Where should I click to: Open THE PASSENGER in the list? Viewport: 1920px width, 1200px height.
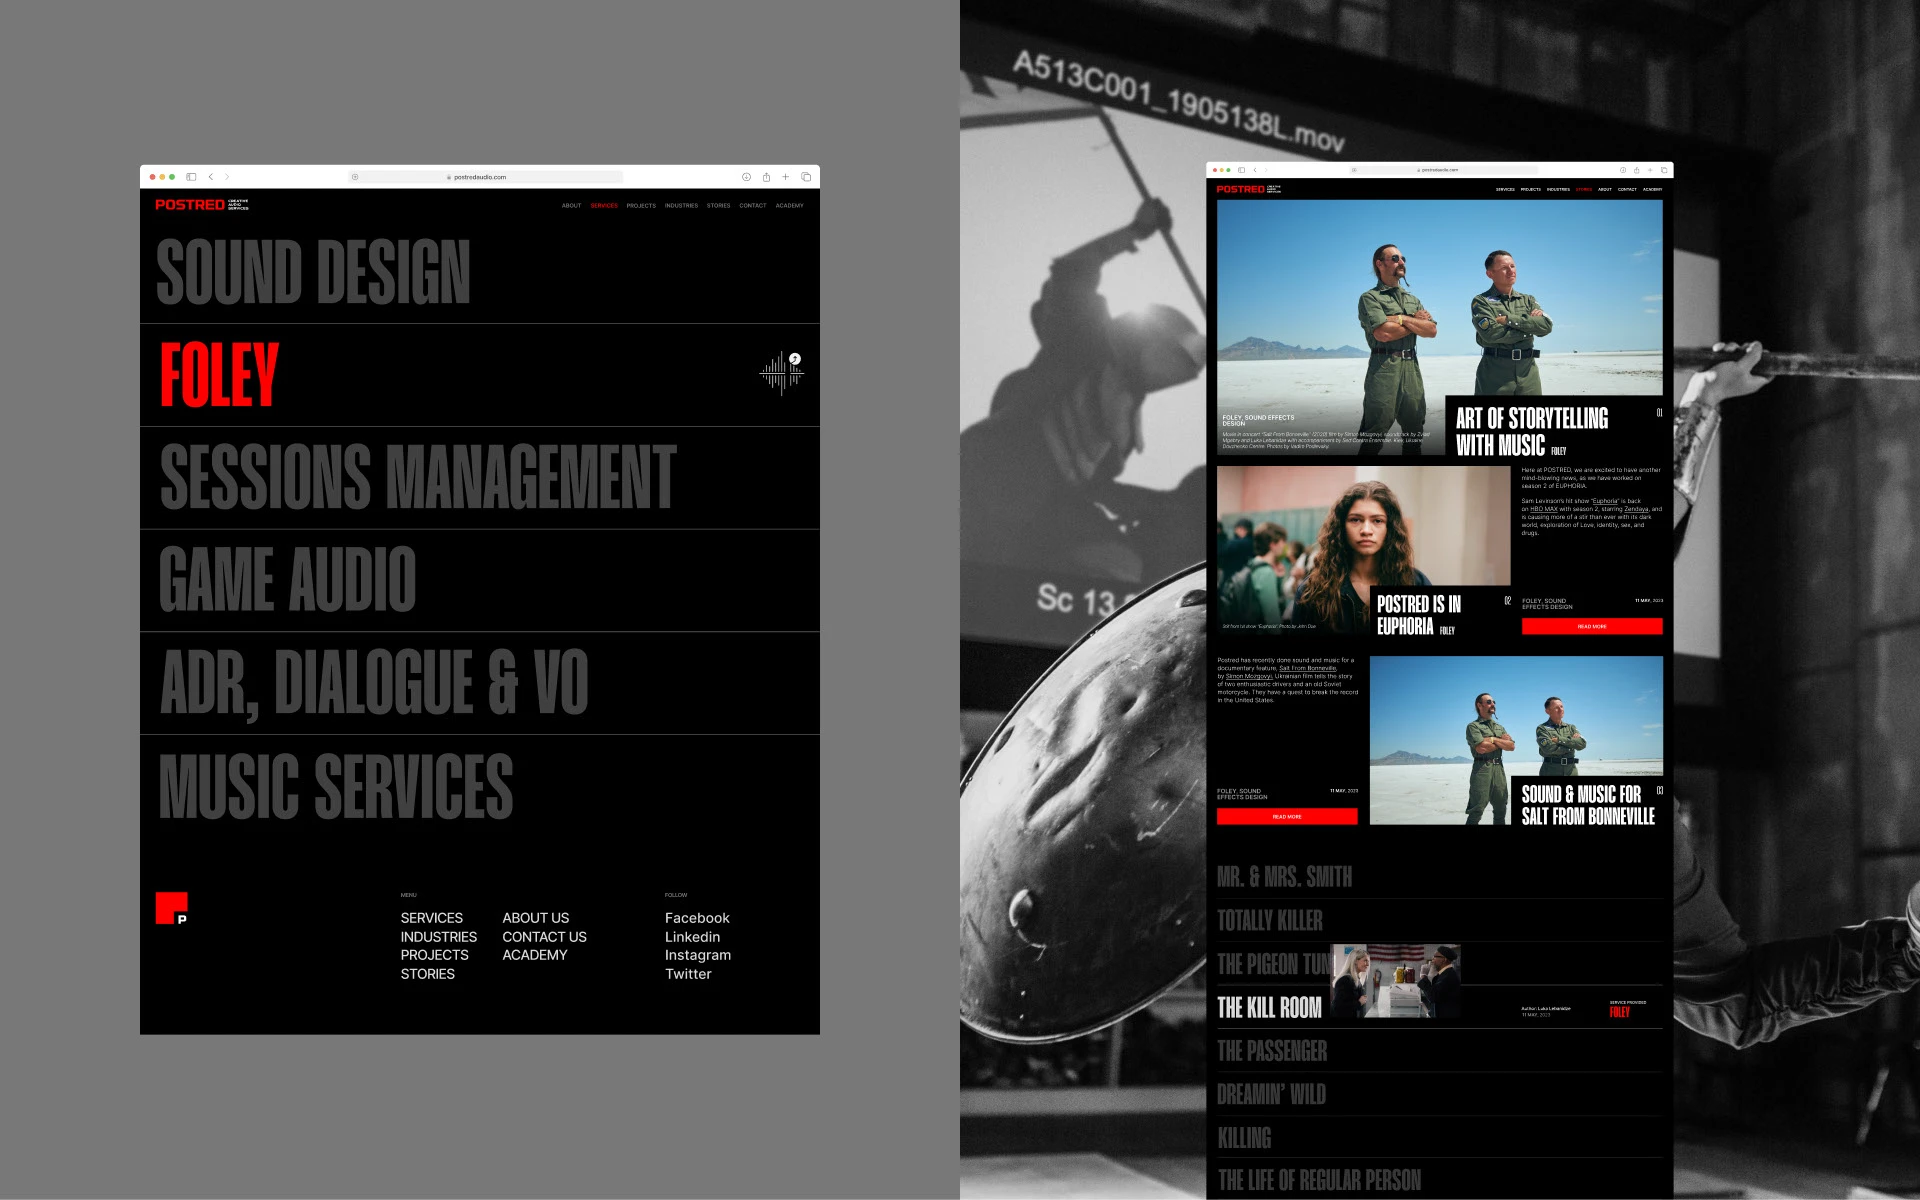pos(1272,1051)
